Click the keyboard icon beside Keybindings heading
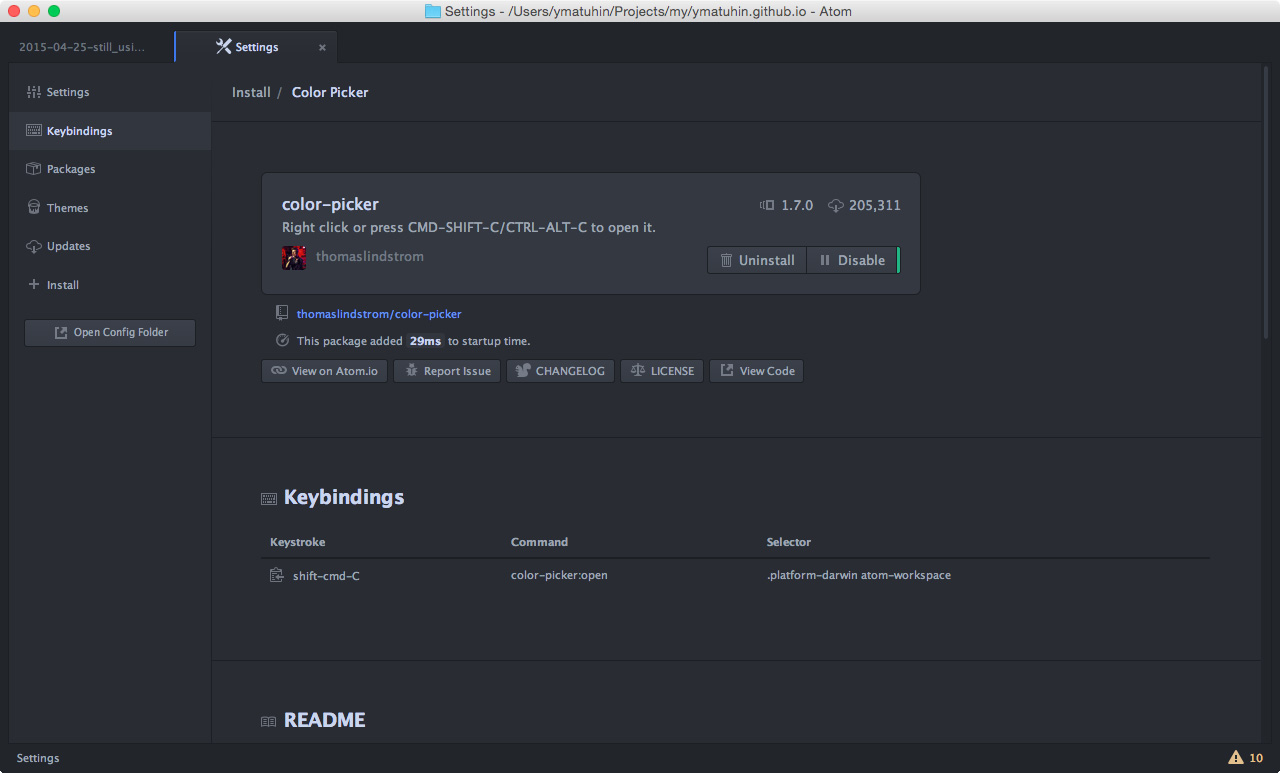1280x773 pixels. tap(268, 499)
